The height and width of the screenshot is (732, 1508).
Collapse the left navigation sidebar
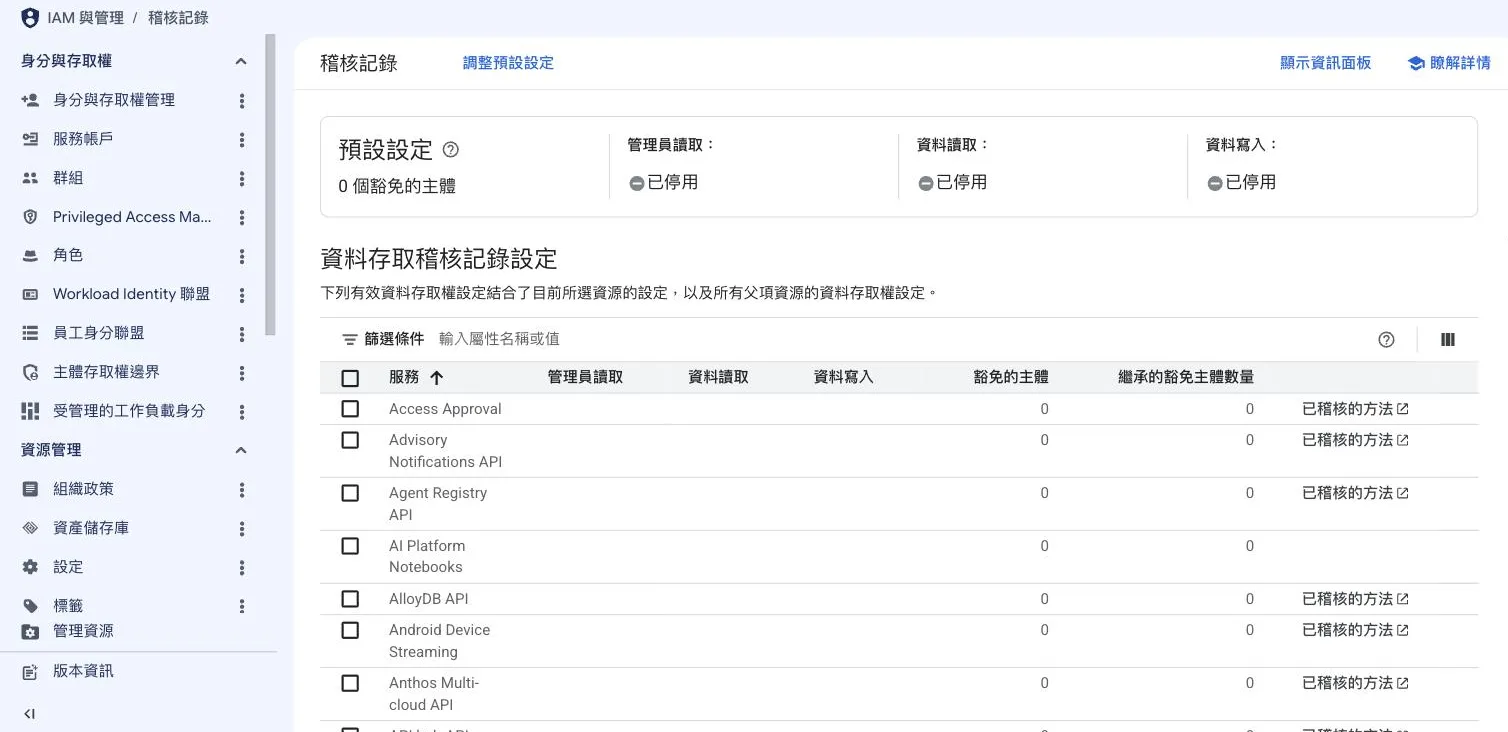tap(29, 714)
